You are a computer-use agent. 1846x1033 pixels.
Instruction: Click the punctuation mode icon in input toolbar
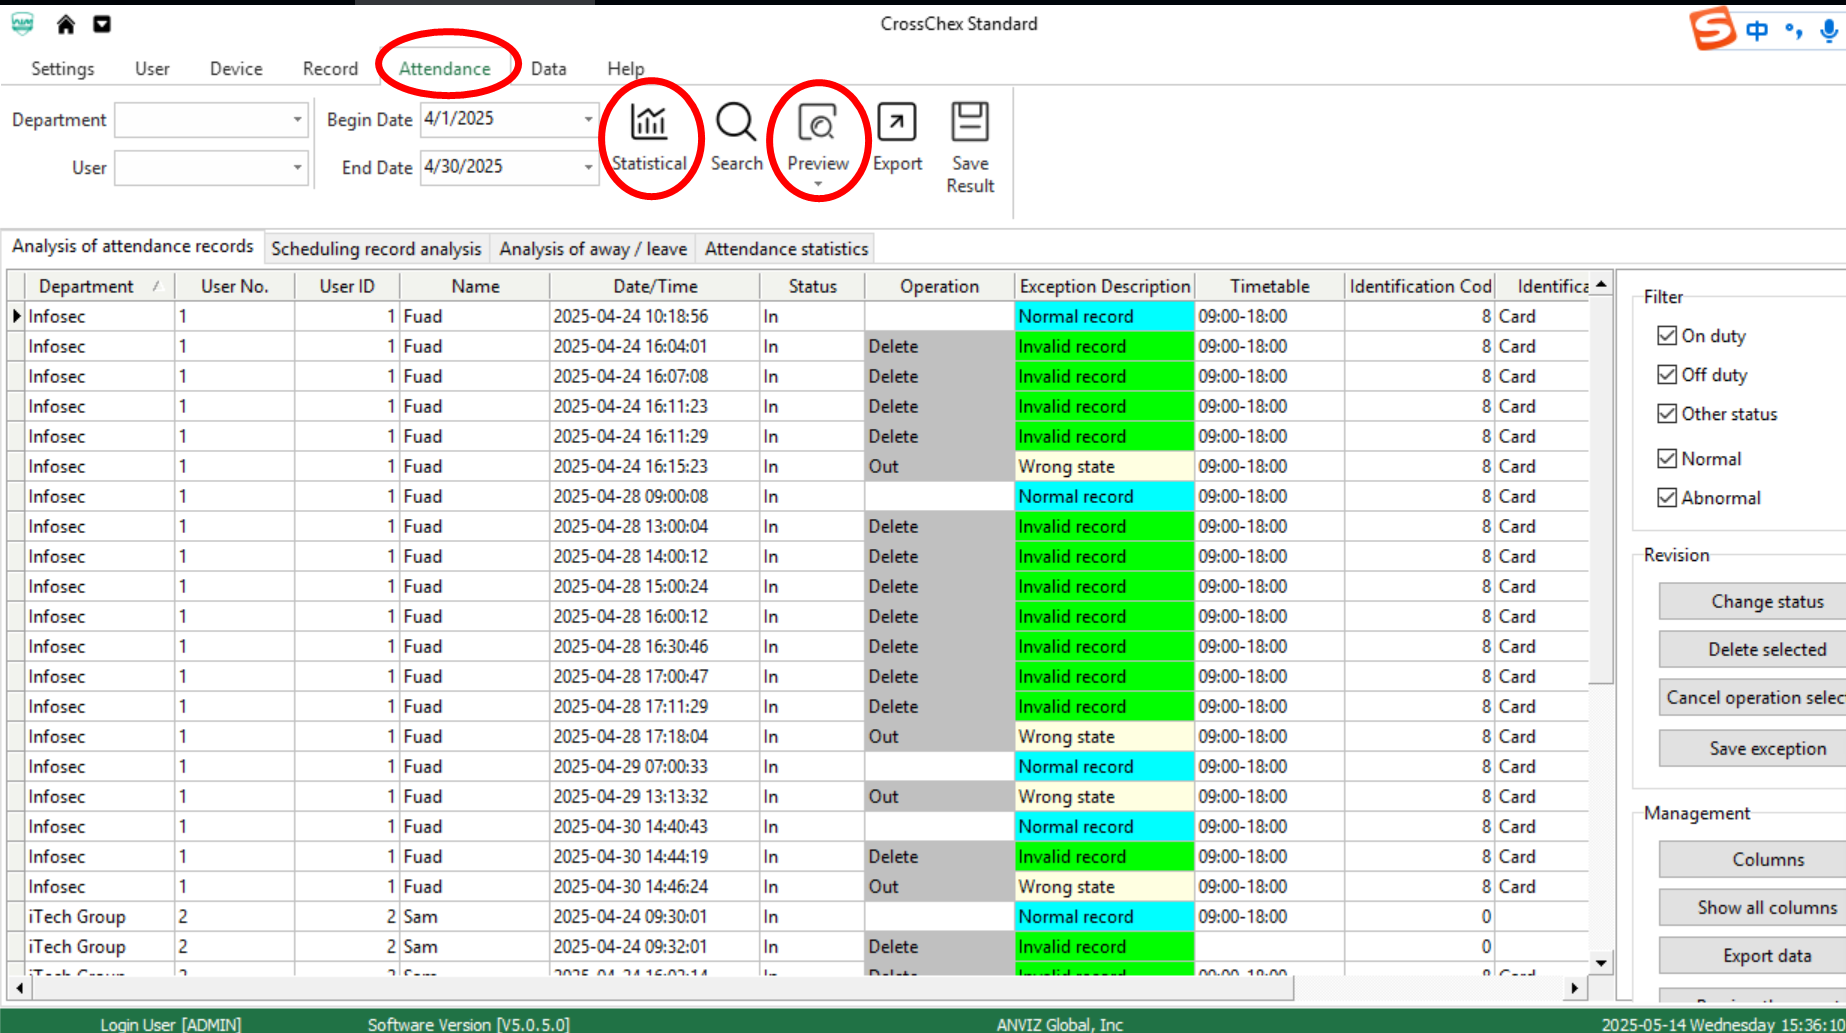1794,32
